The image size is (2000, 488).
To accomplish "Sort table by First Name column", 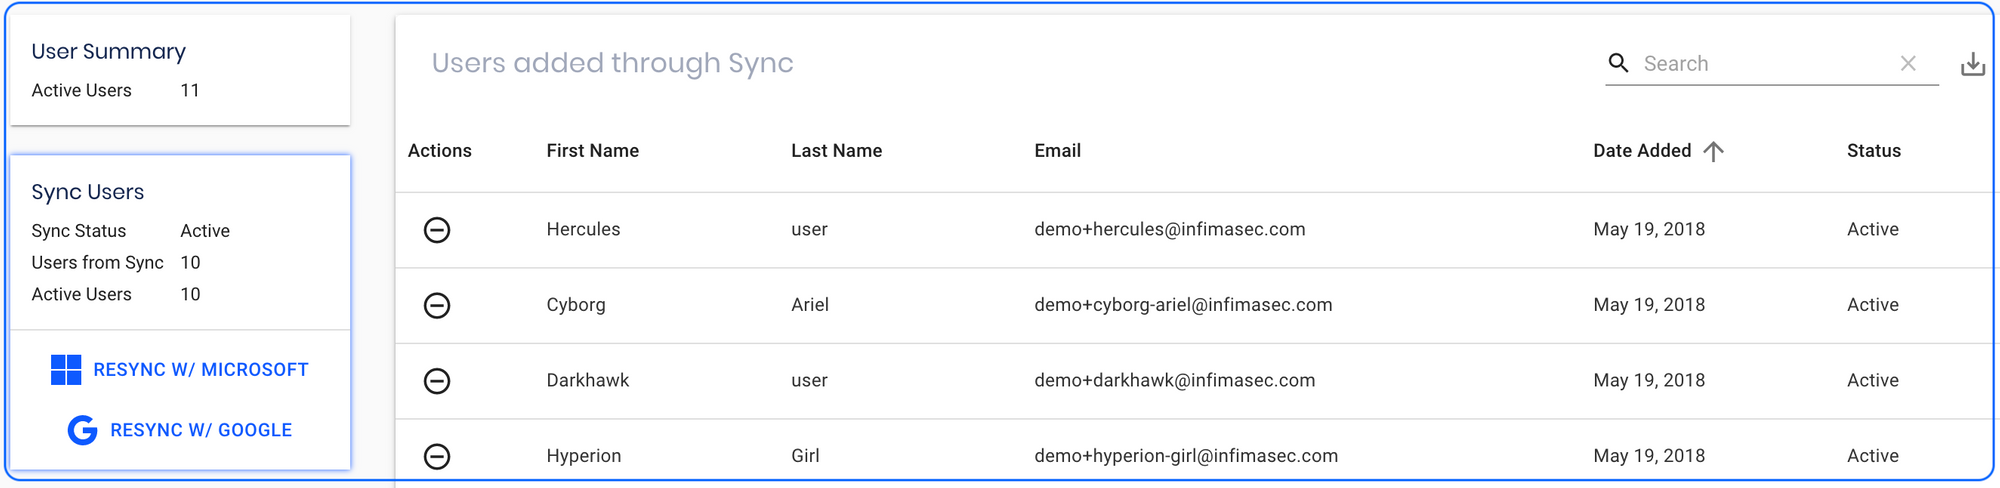I will pos(592,151).
